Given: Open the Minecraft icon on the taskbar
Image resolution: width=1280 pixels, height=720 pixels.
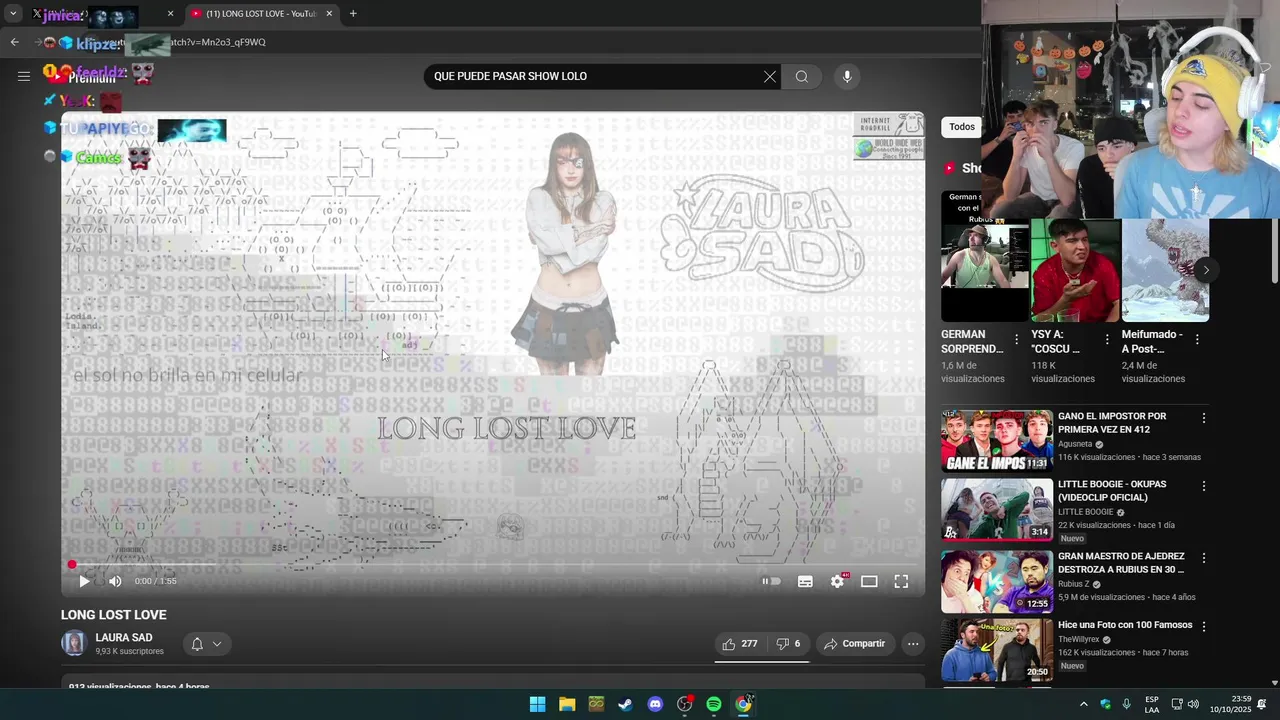Looking at the screenshot, I should [596, 704].
